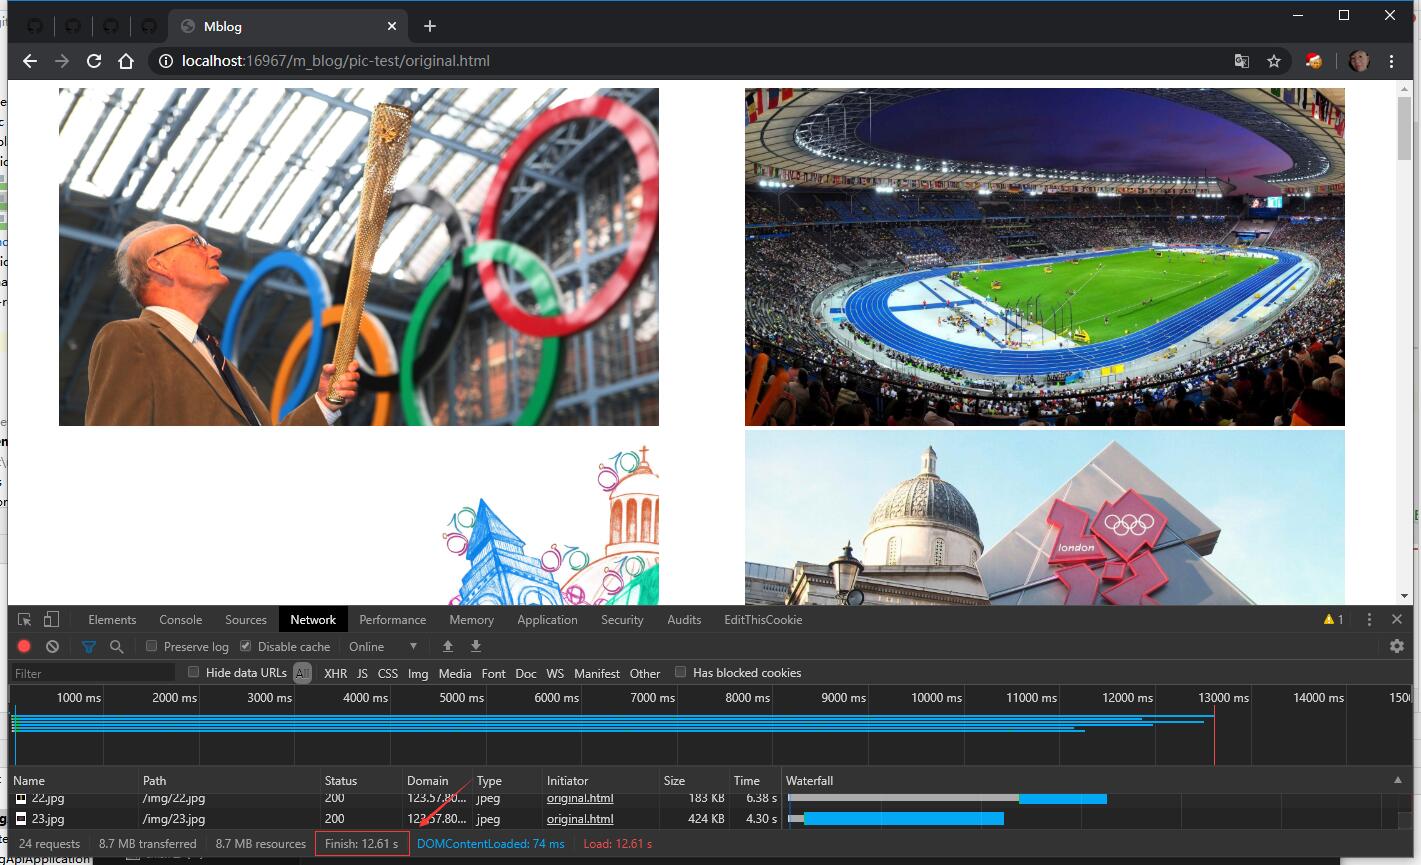Uncheck Disable cache checkbox
The image size is (1421, 865).
[x=246, y=647]
